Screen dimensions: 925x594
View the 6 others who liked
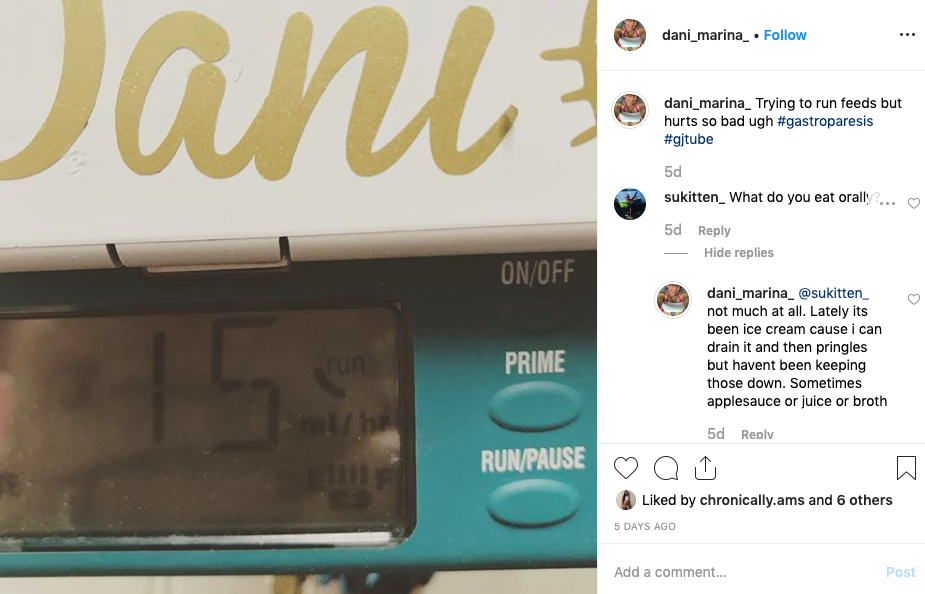[x=864, y=500]
